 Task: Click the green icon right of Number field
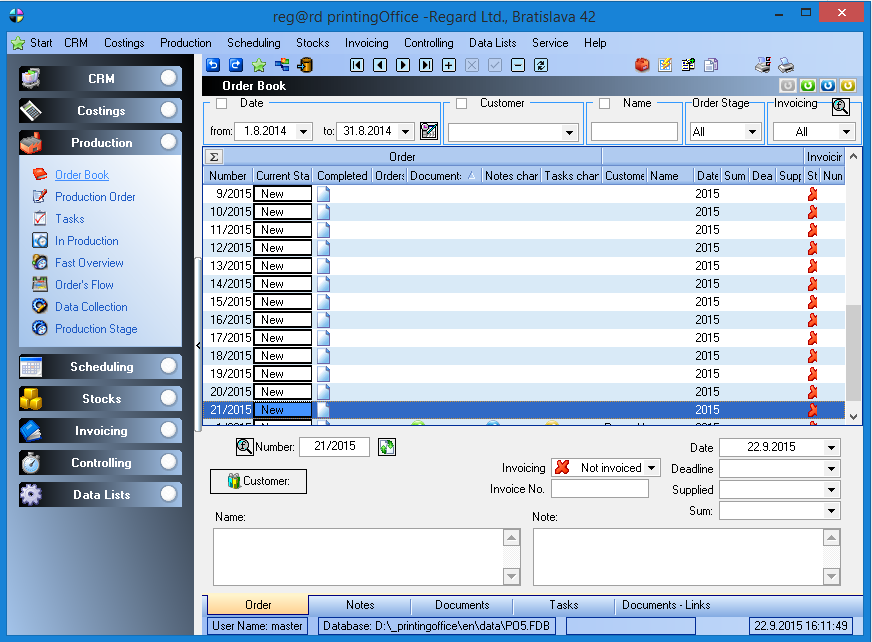coord(387,446)
